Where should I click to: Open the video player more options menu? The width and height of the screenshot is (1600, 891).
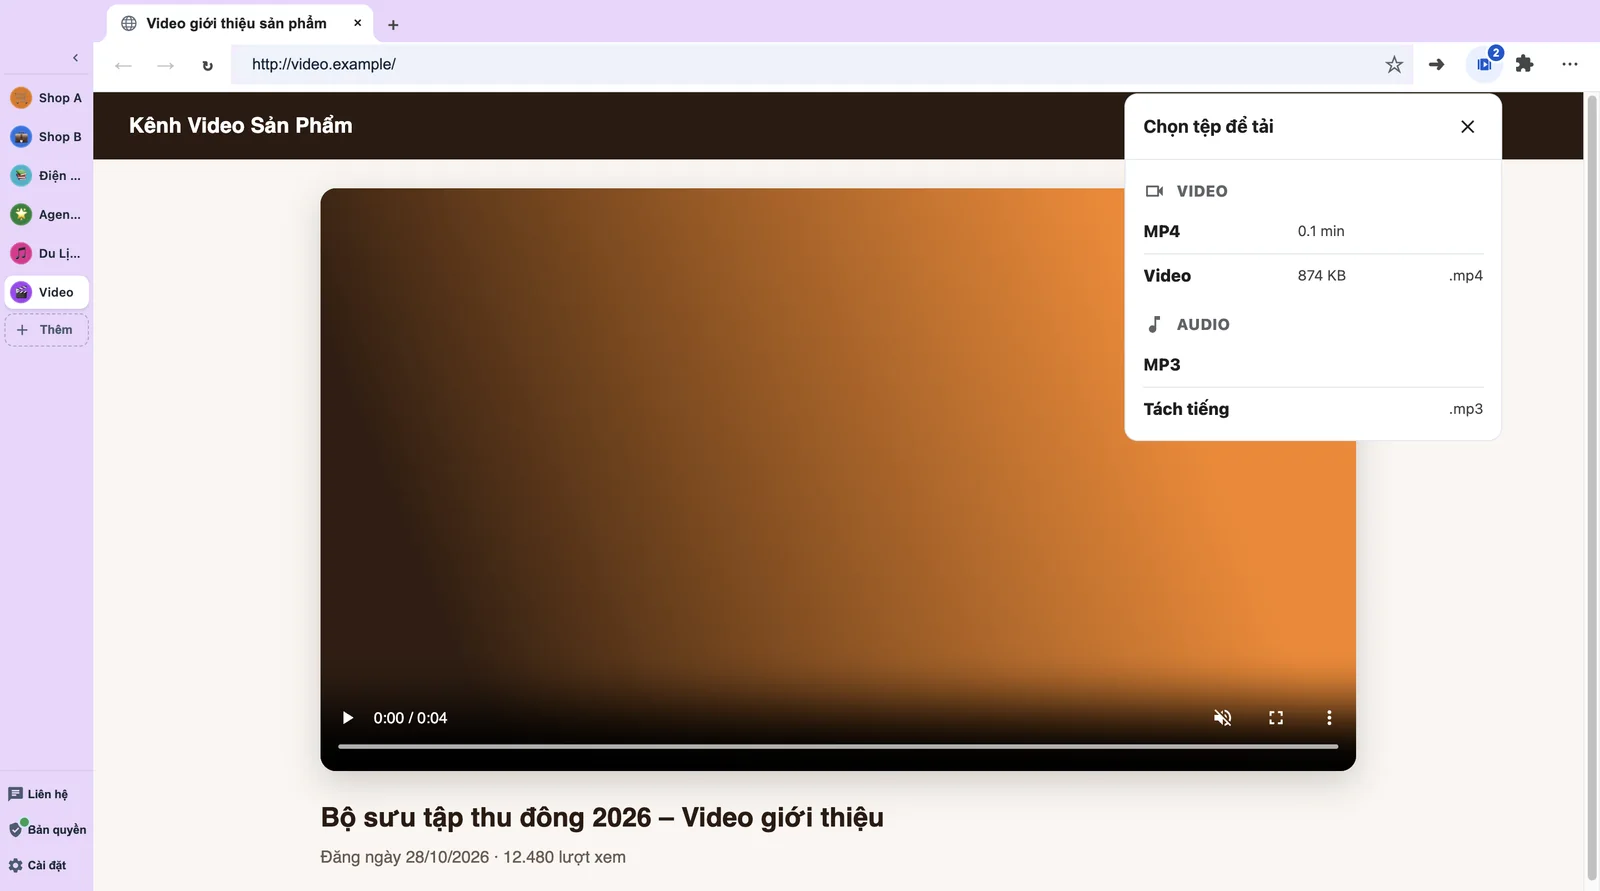1329,718
